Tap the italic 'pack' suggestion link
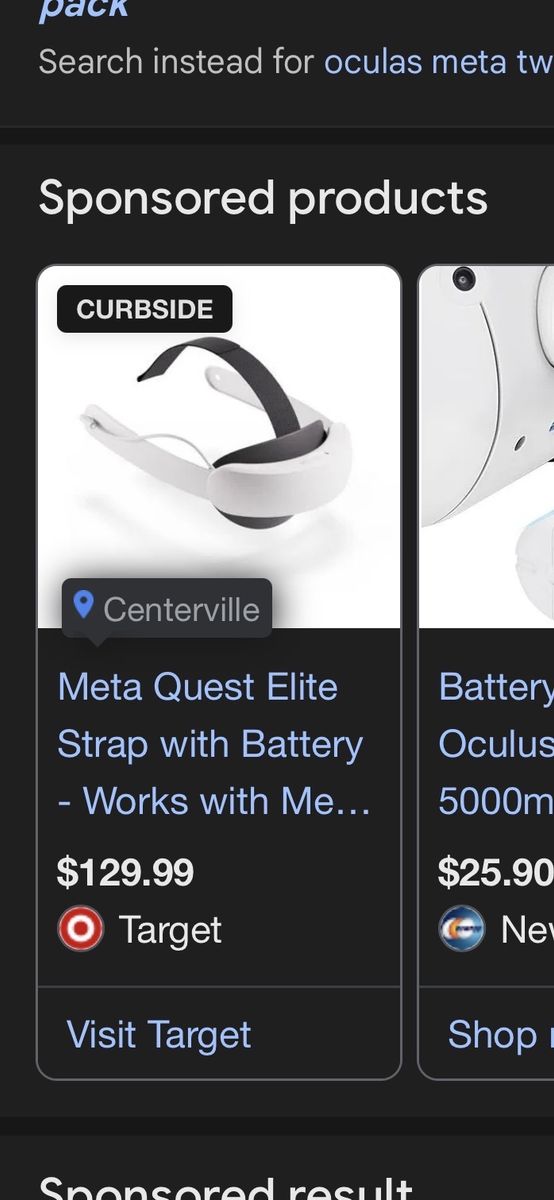This screenshot has height=1200, width=554. click(84, 9)
